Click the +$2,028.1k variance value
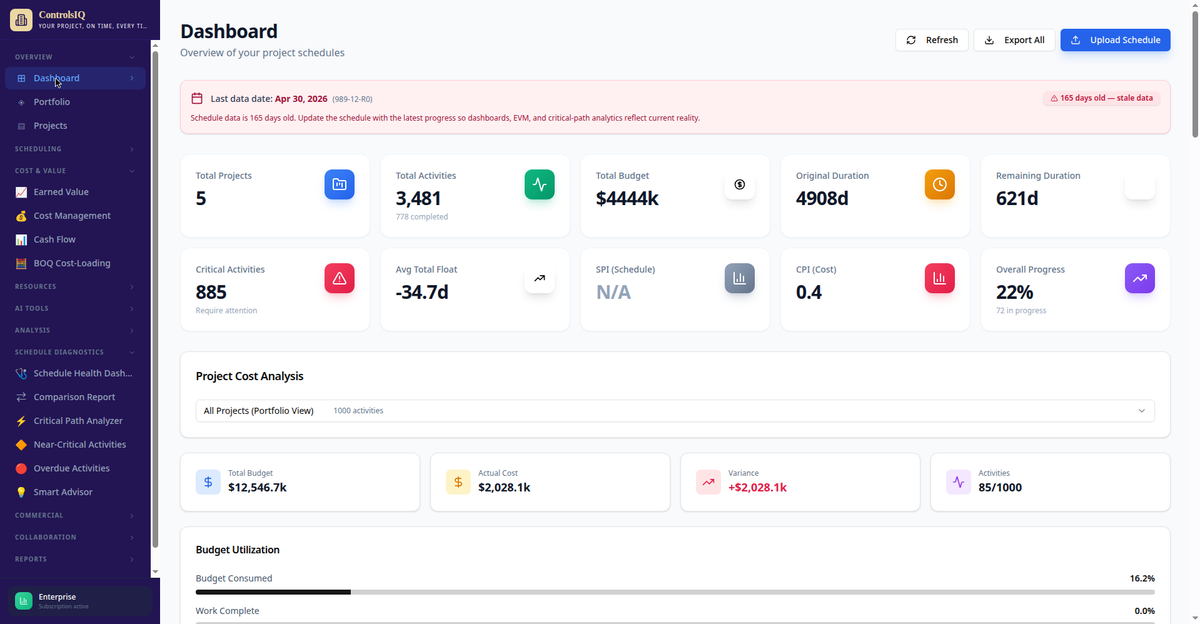 [757, 488]
